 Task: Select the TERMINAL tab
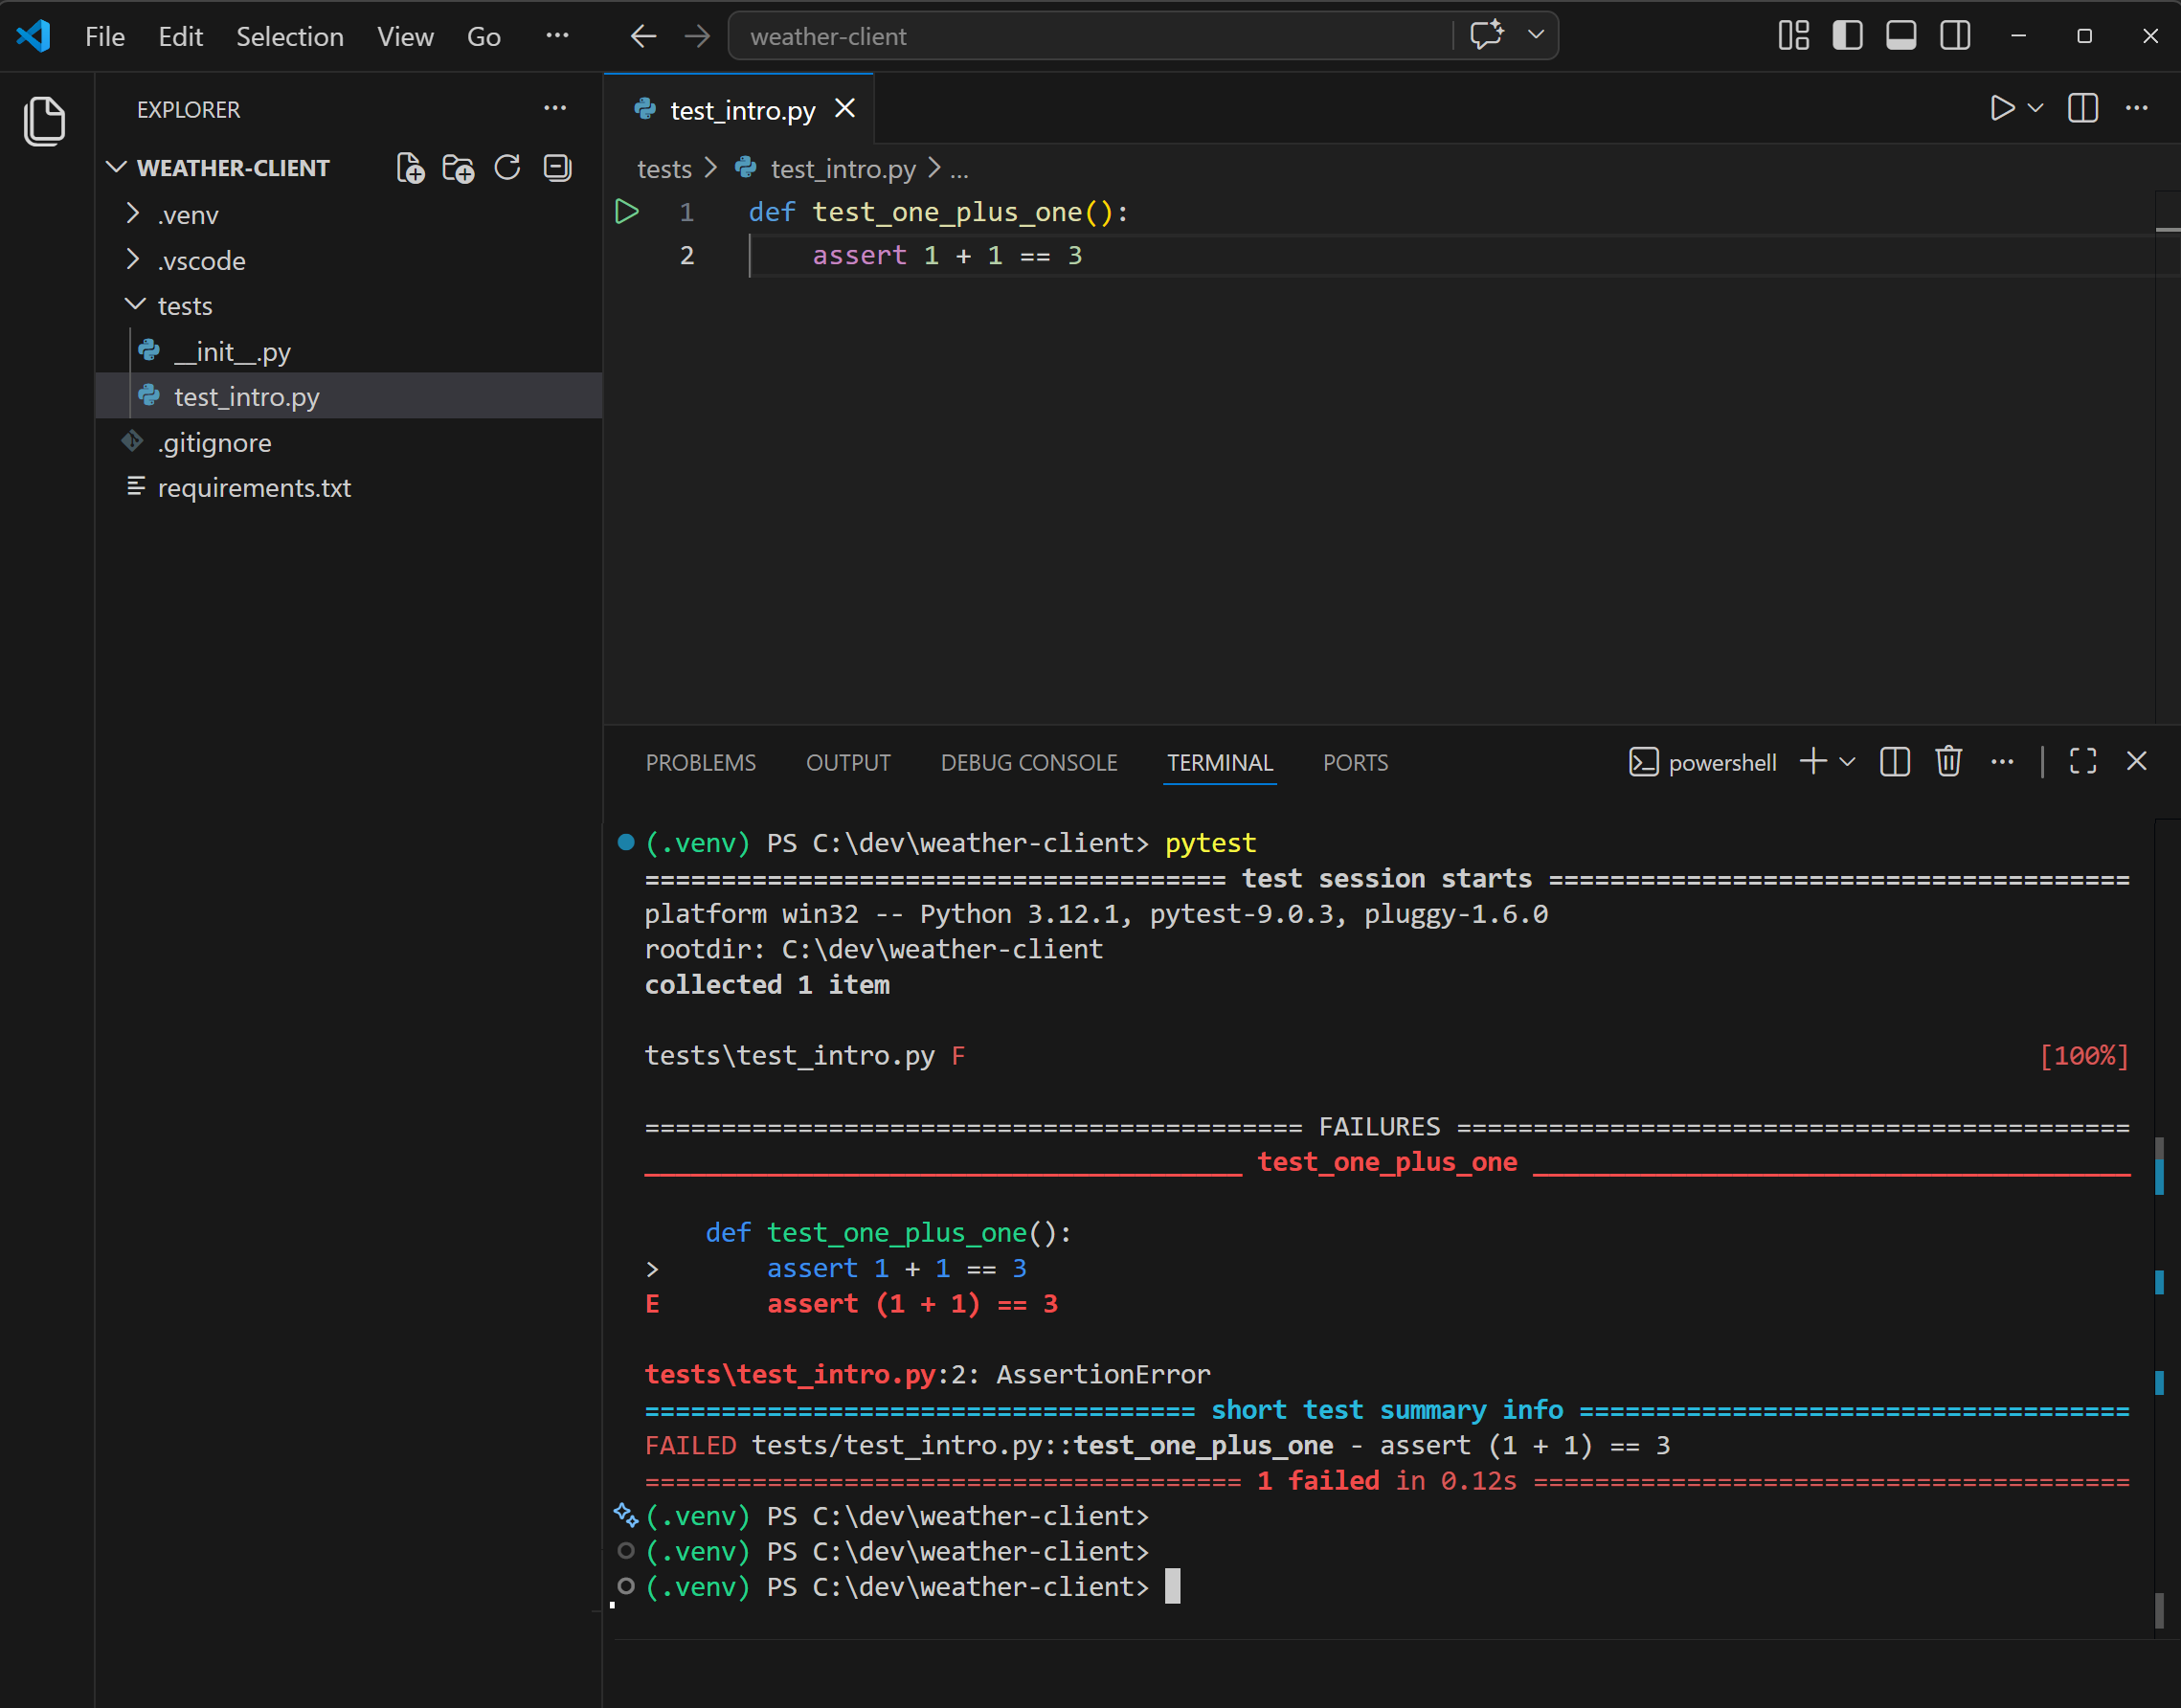click(x=1220, y=763)
